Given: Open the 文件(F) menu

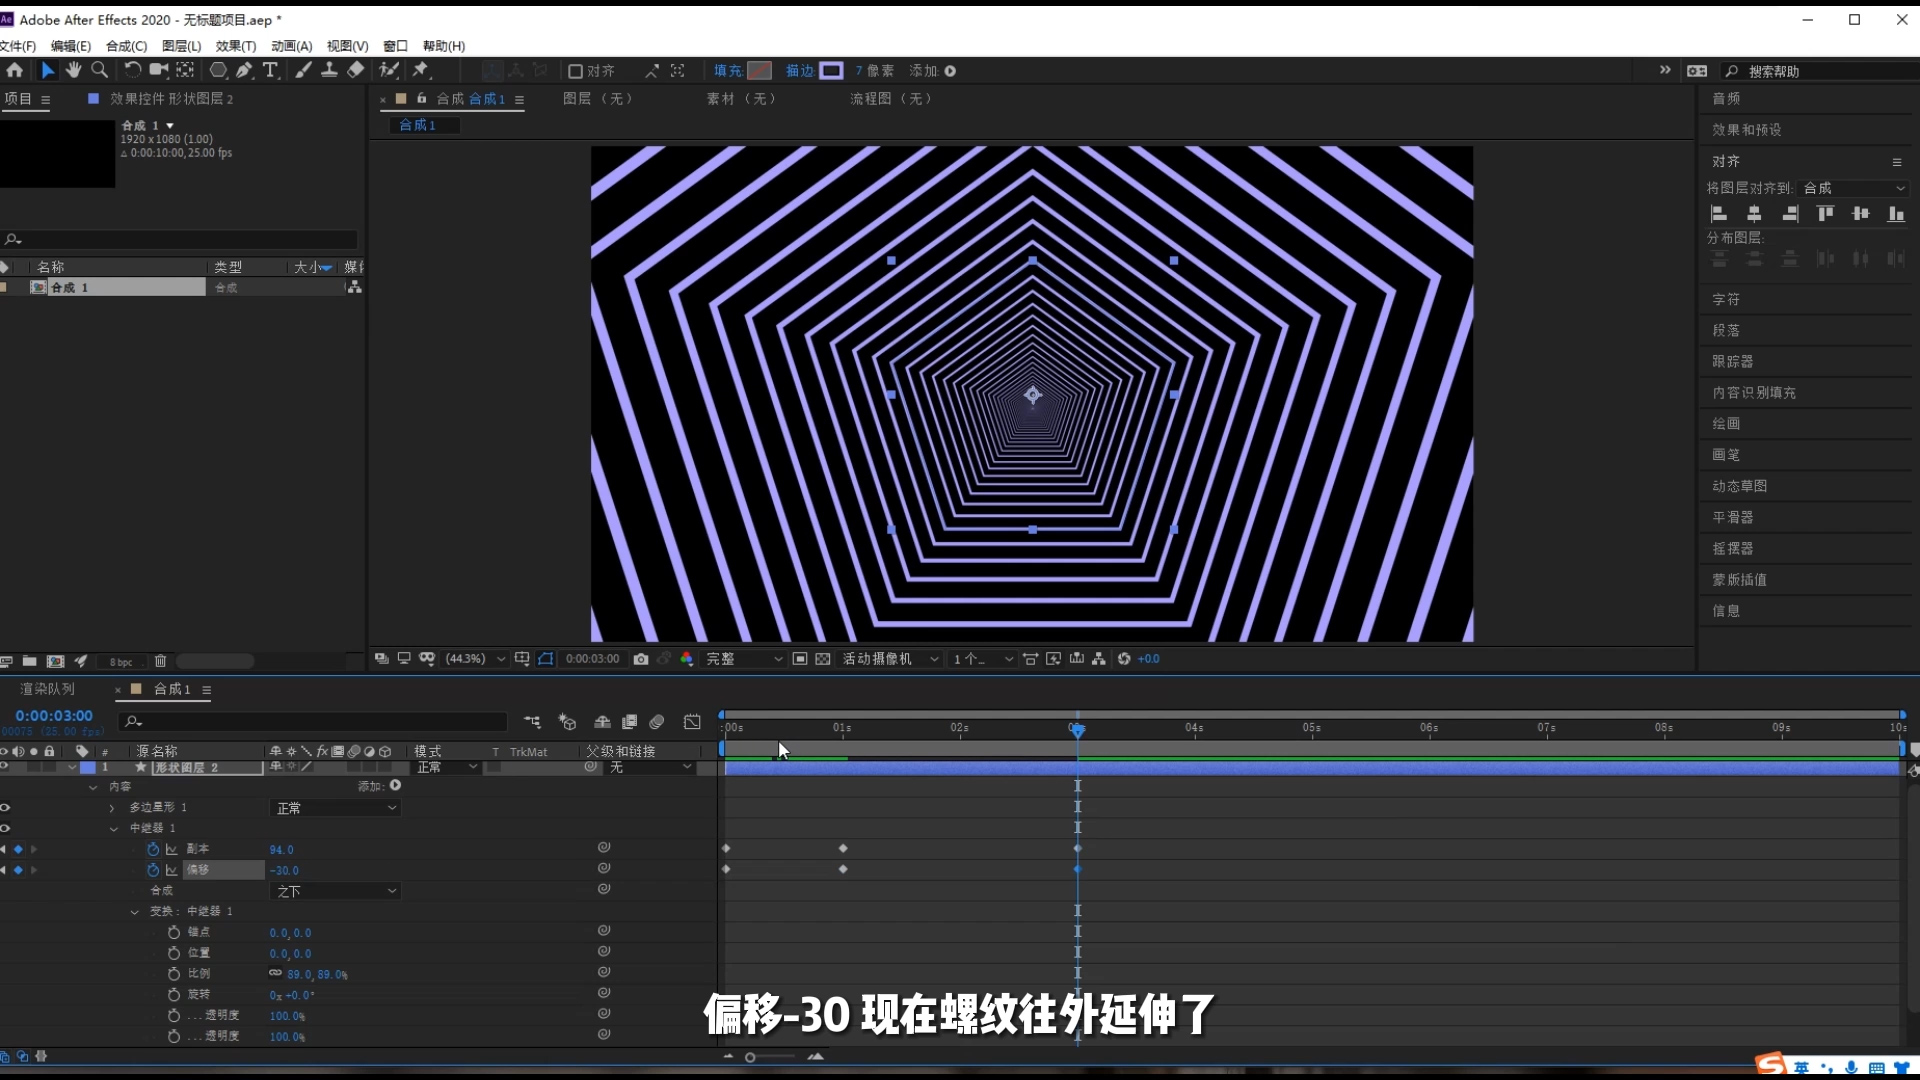Looking at the screenshot, I should tap(18, 46).
